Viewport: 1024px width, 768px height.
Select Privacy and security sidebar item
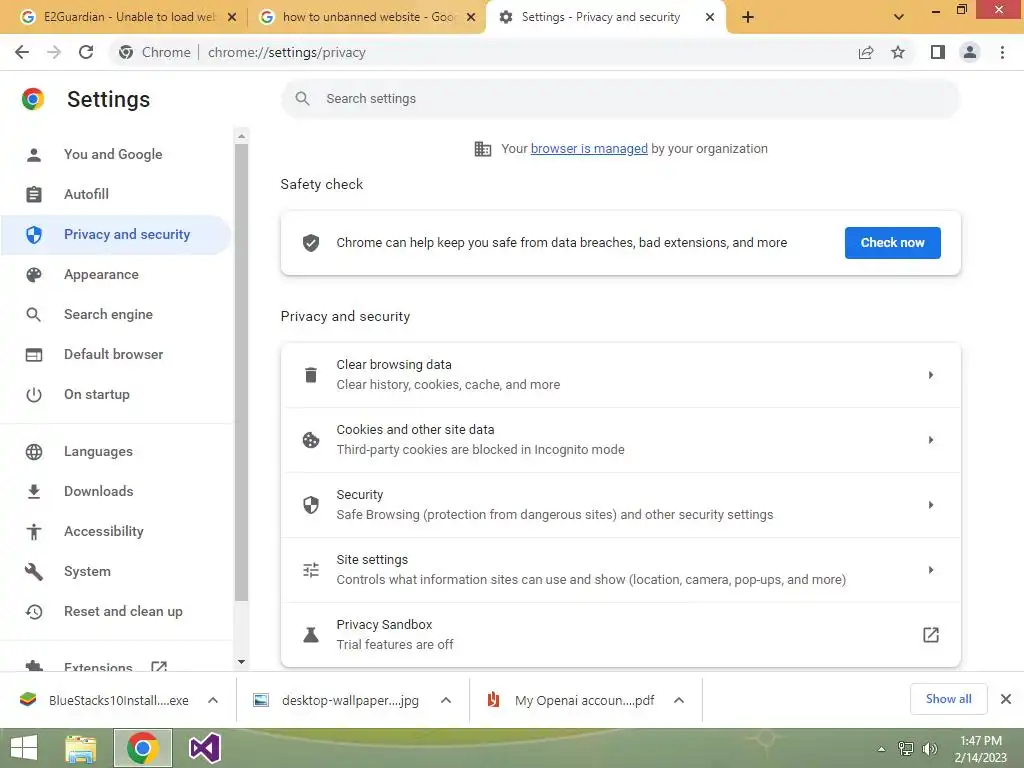click(116, 234)
